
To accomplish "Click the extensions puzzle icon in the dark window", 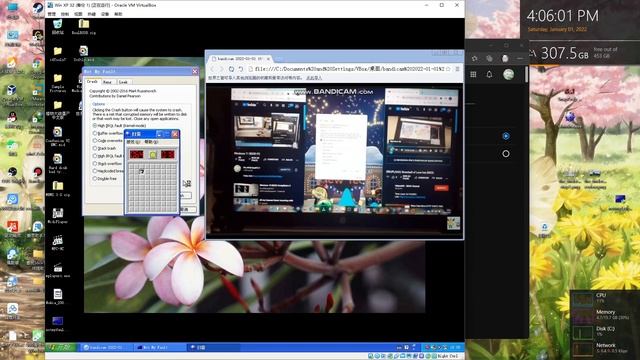I will click(475, 59).
